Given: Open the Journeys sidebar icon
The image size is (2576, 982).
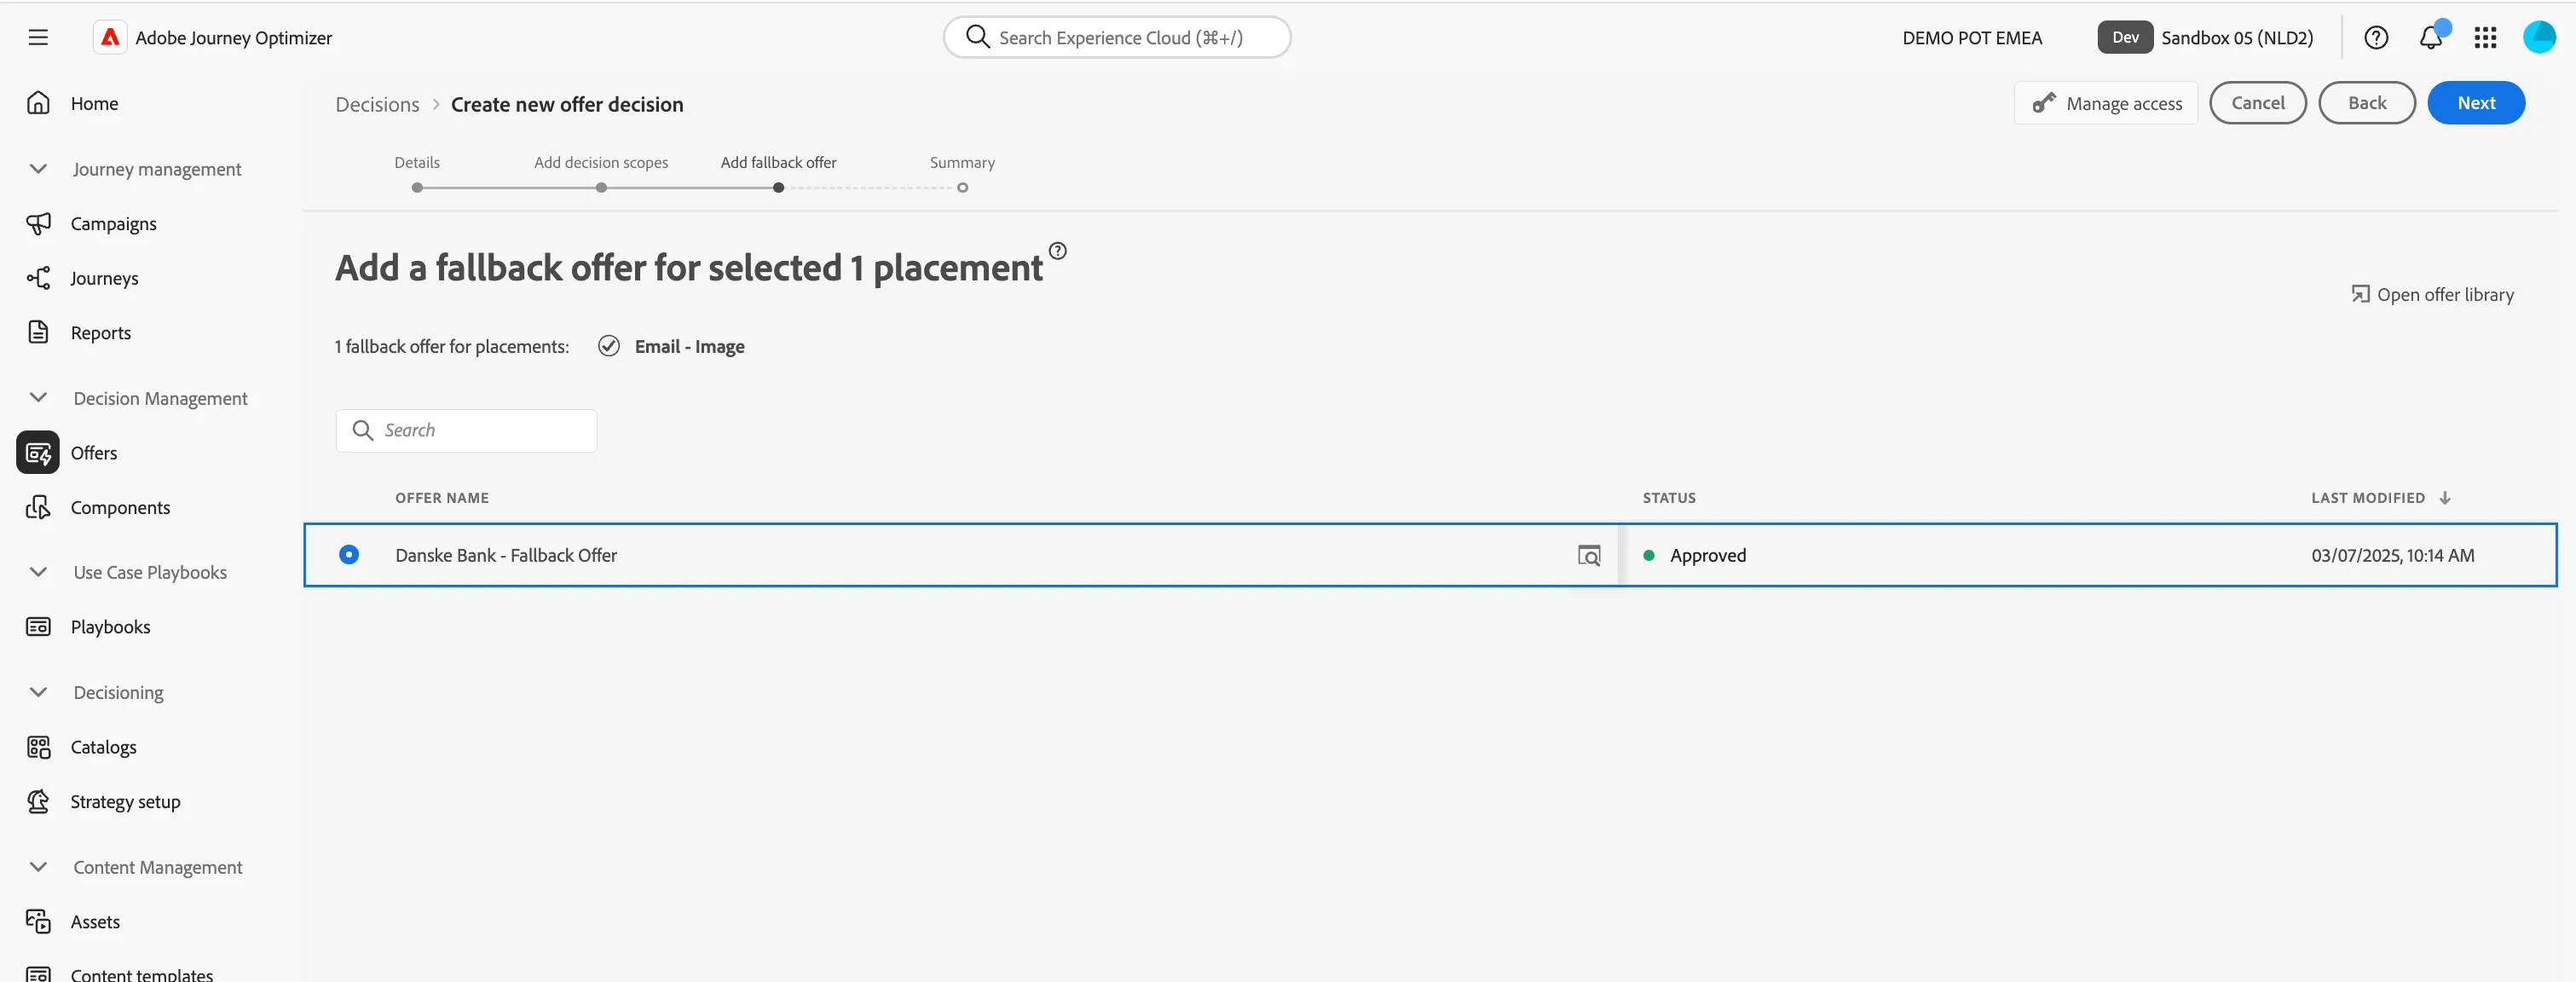Looking at the screenshot, I should point(38,278).
